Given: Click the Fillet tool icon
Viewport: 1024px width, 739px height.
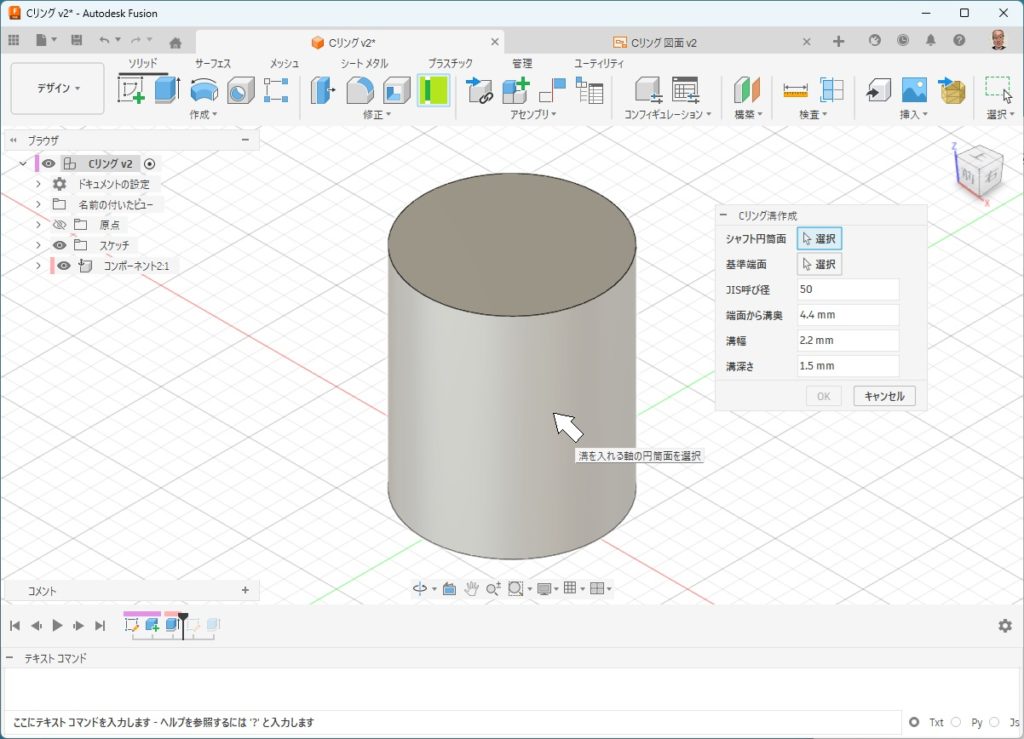Looking at the screenshot, I should point(360,90).
